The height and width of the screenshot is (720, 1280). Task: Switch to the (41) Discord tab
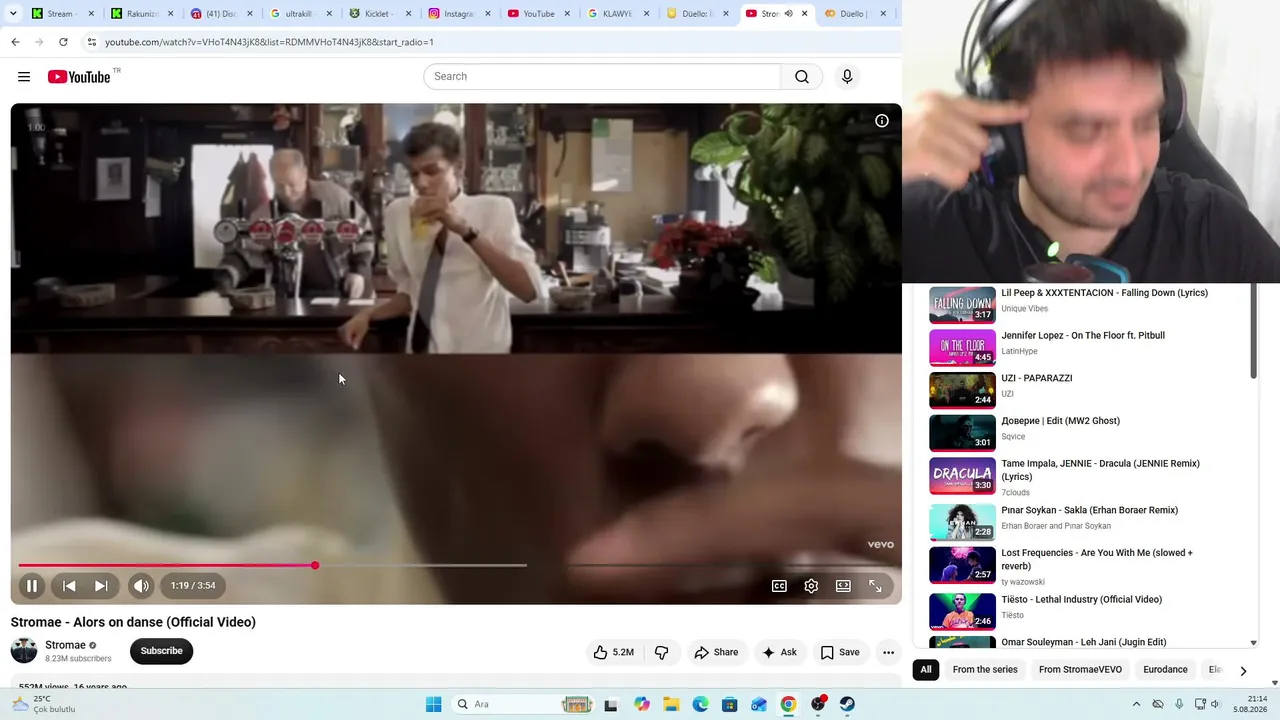pyautogui.click(x=220, y=14)
